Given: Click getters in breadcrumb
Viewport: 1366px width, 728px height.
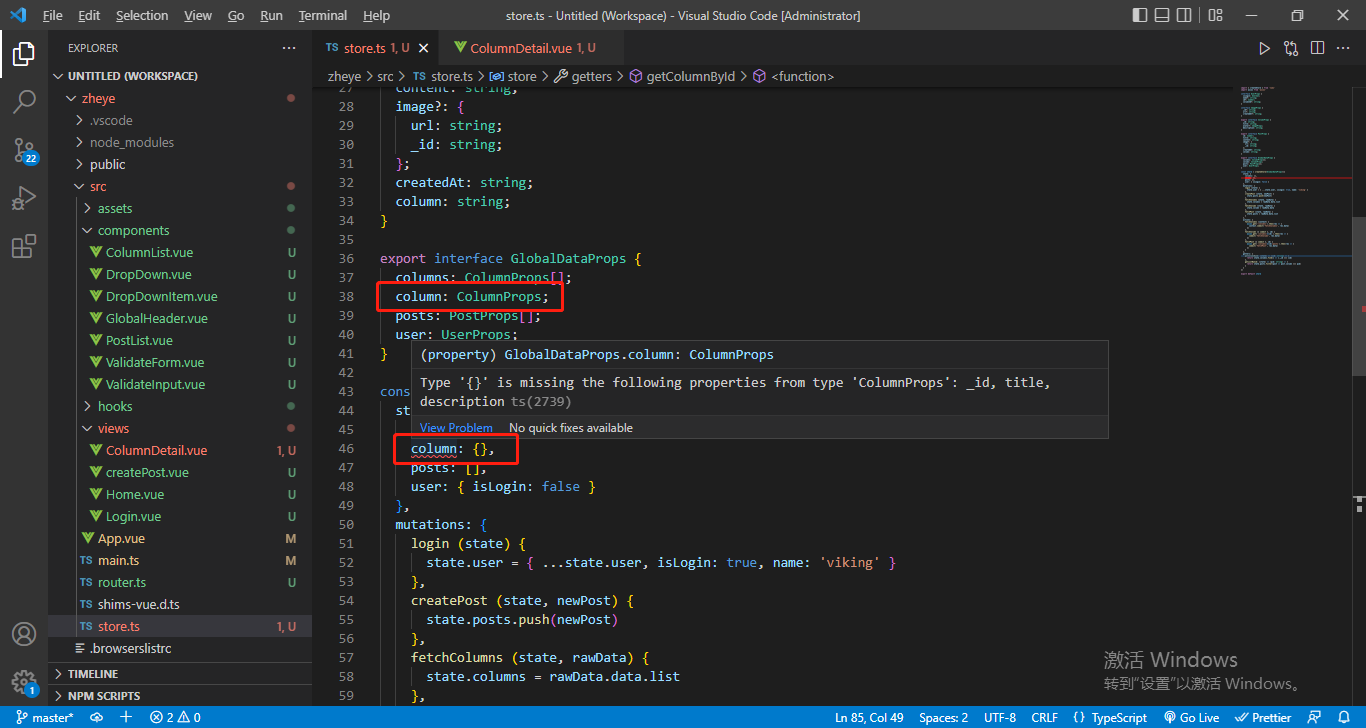Looking at the screenshot, I should [x=591, y=76].
